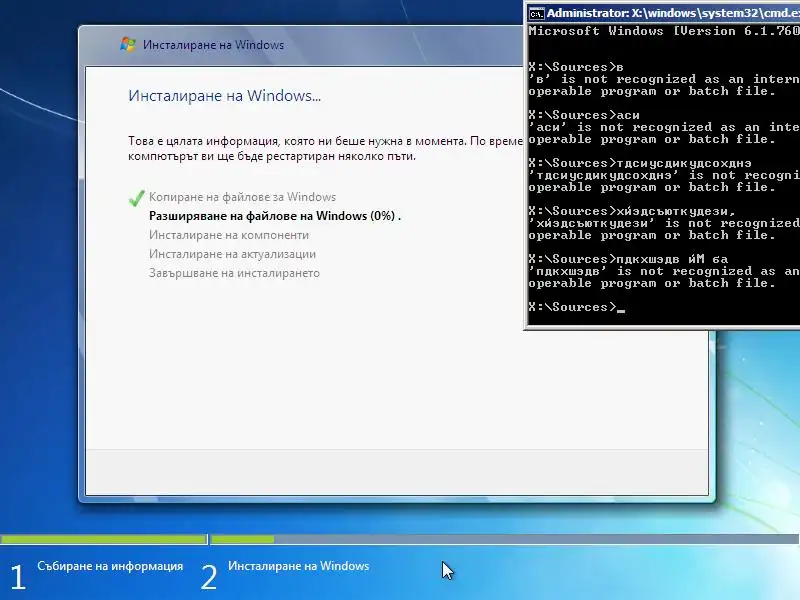Screen dimensions: 800x600
Task: Click step 'Инсталиране на компоненти'
Action: [229, 235]
